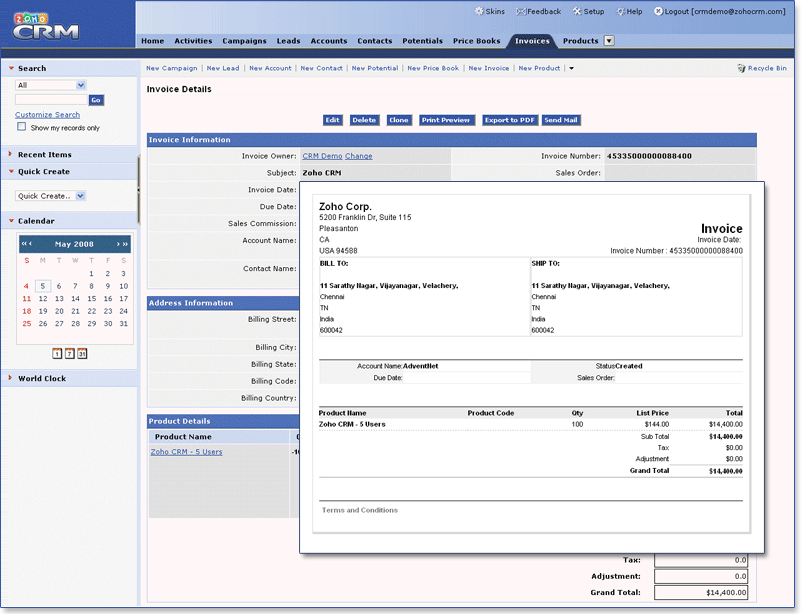Screen dimensions: 804x614
Task: Click the Logout X icon
Action: pyautogui.click(x=658, y=12)
